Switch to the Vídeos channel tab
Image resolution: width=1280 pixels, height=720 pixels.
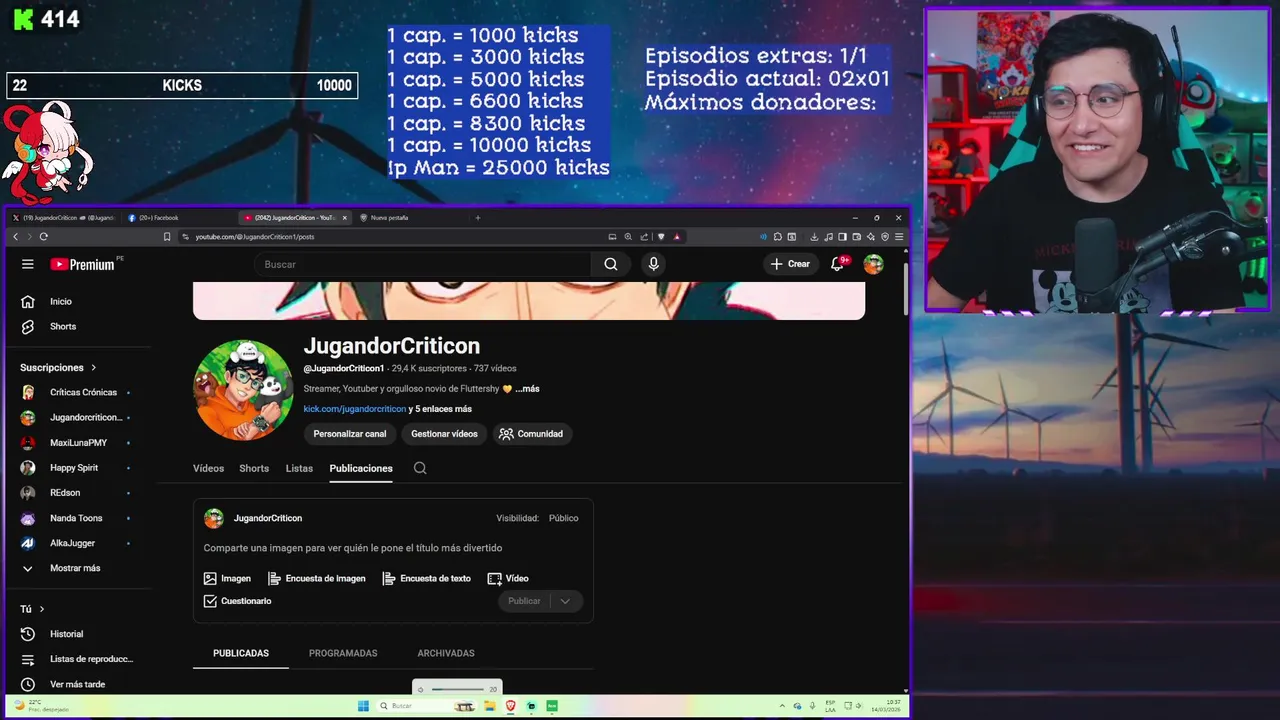click(x=208, y=468)
